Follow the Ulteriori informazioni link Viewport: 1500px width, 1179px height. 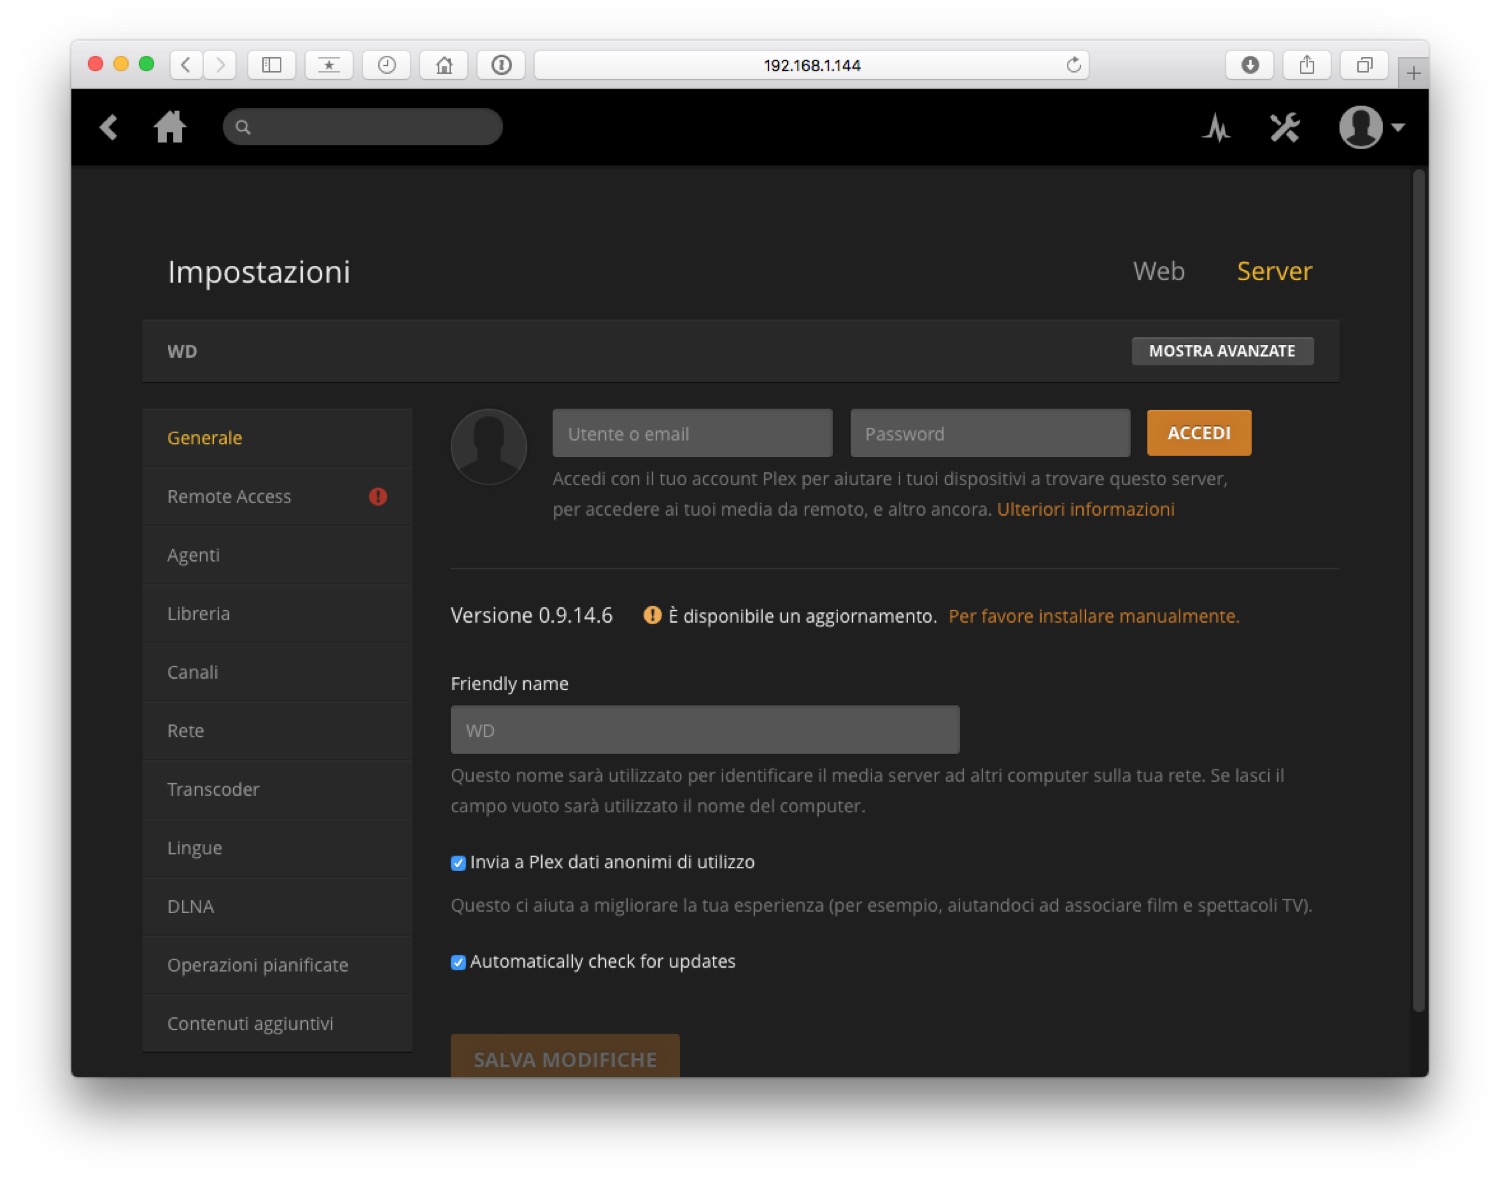[x=1085, y=509]
